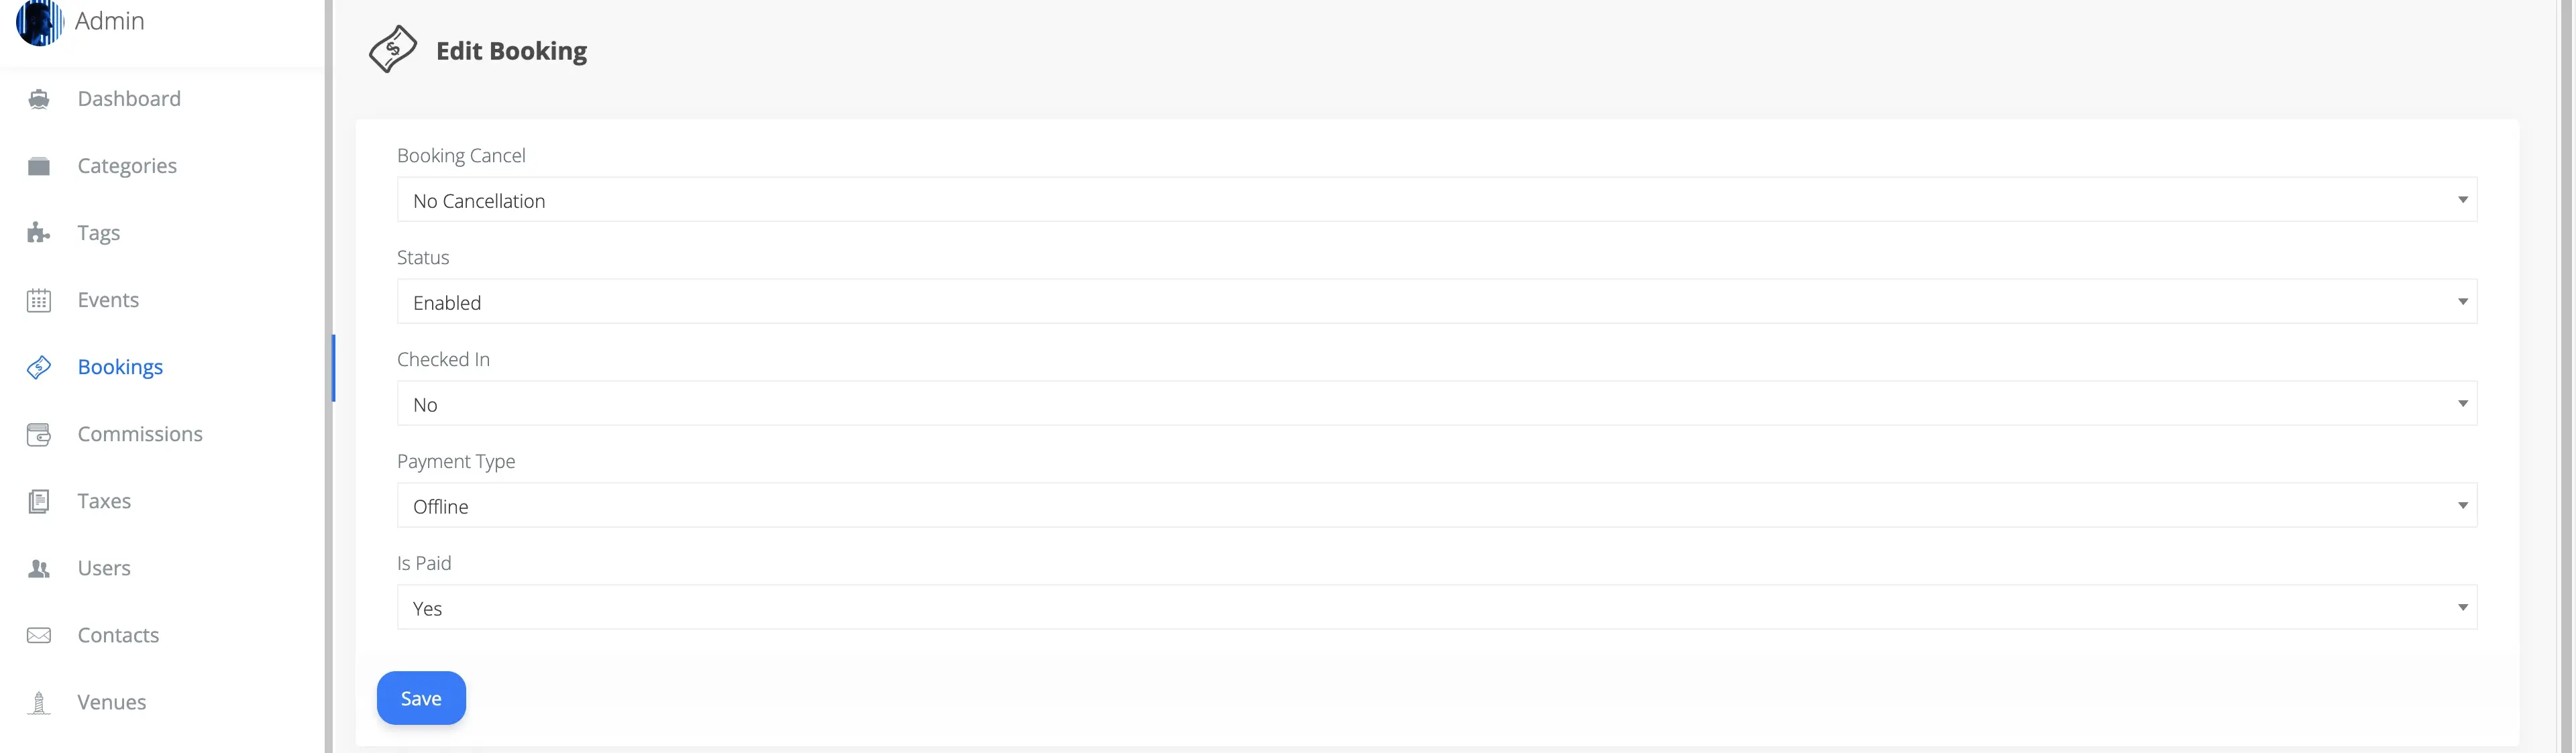The image size is (2576, 753).
Task: Open the Events menu item
Action: [108, 300]
